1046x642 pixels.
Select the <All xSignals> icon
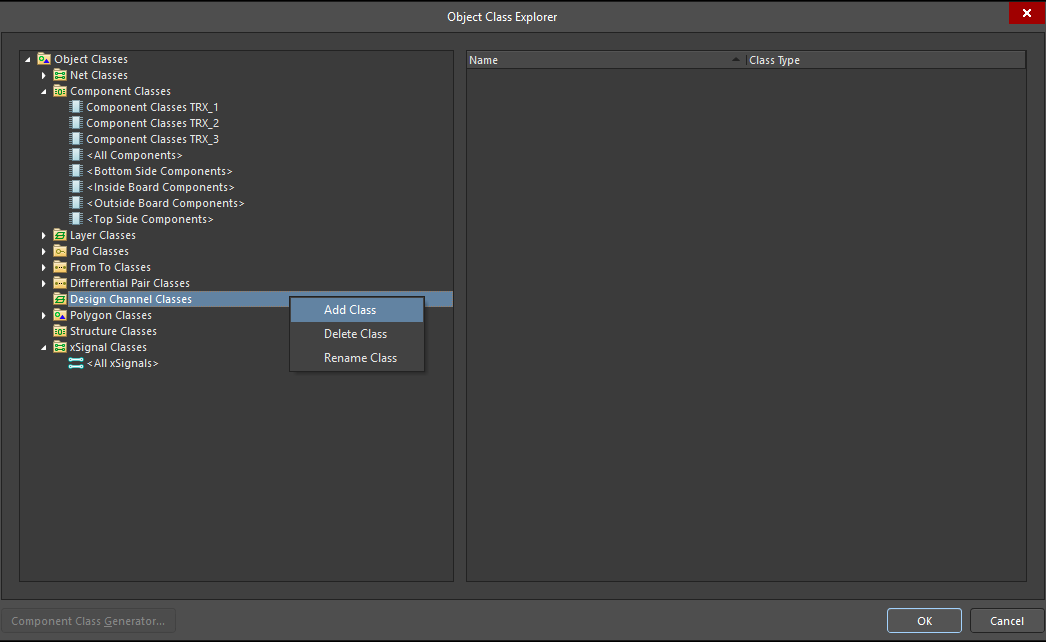(x=75, y=362)
